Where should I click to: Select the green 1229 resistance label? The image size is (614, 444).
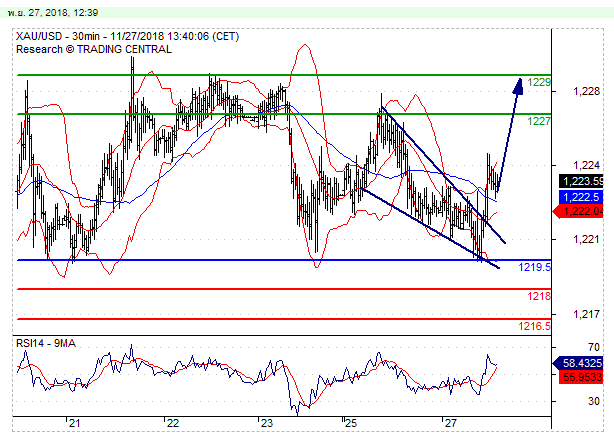point(539,82)
